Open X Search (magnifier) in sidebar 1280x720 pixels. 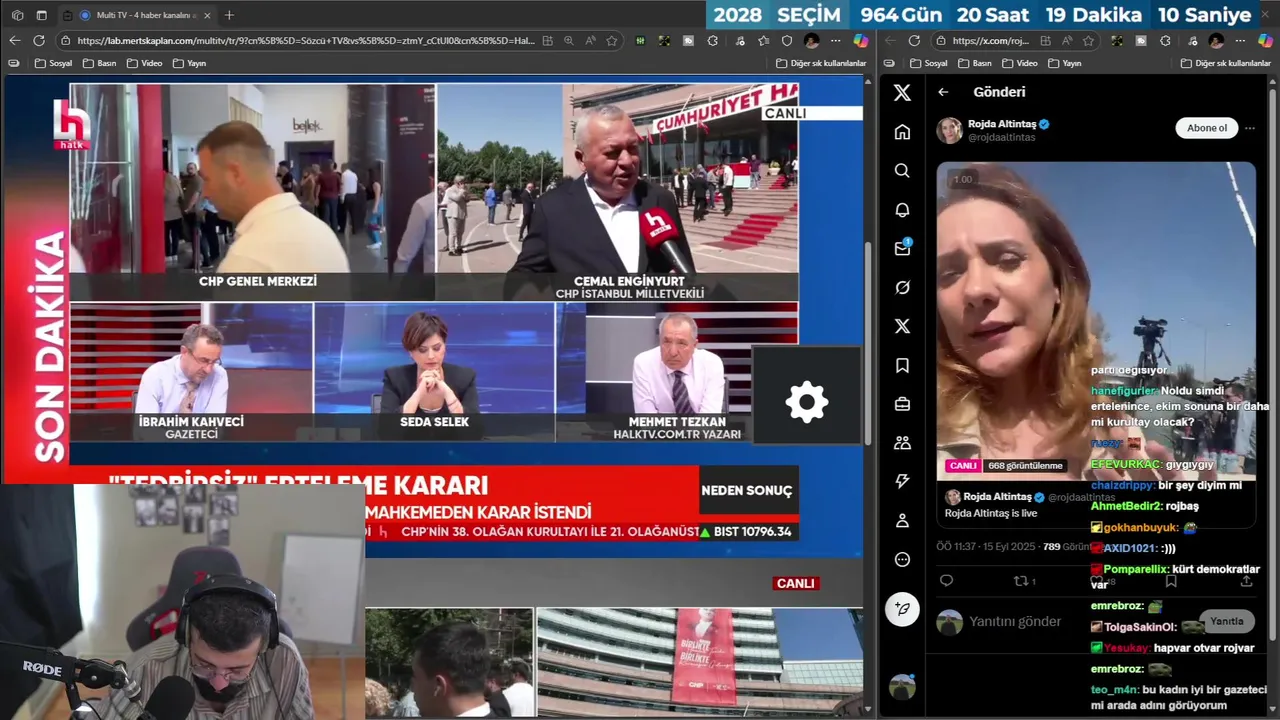point(902,171)
